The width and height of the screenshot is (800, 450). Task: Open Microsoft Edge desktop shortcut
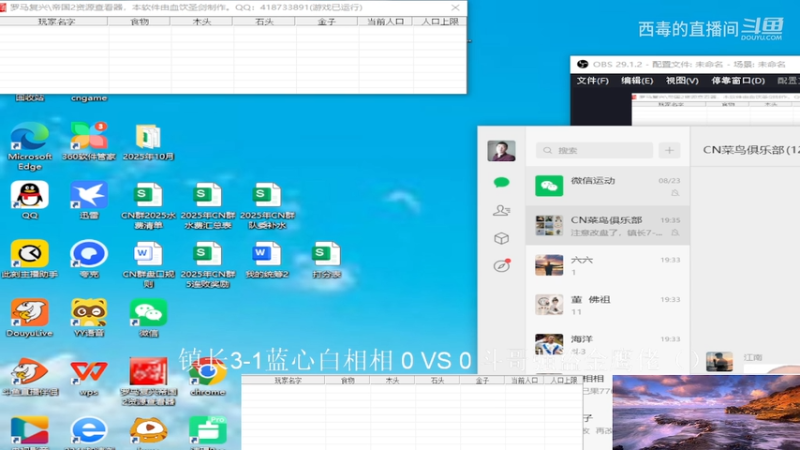point(29,145)
